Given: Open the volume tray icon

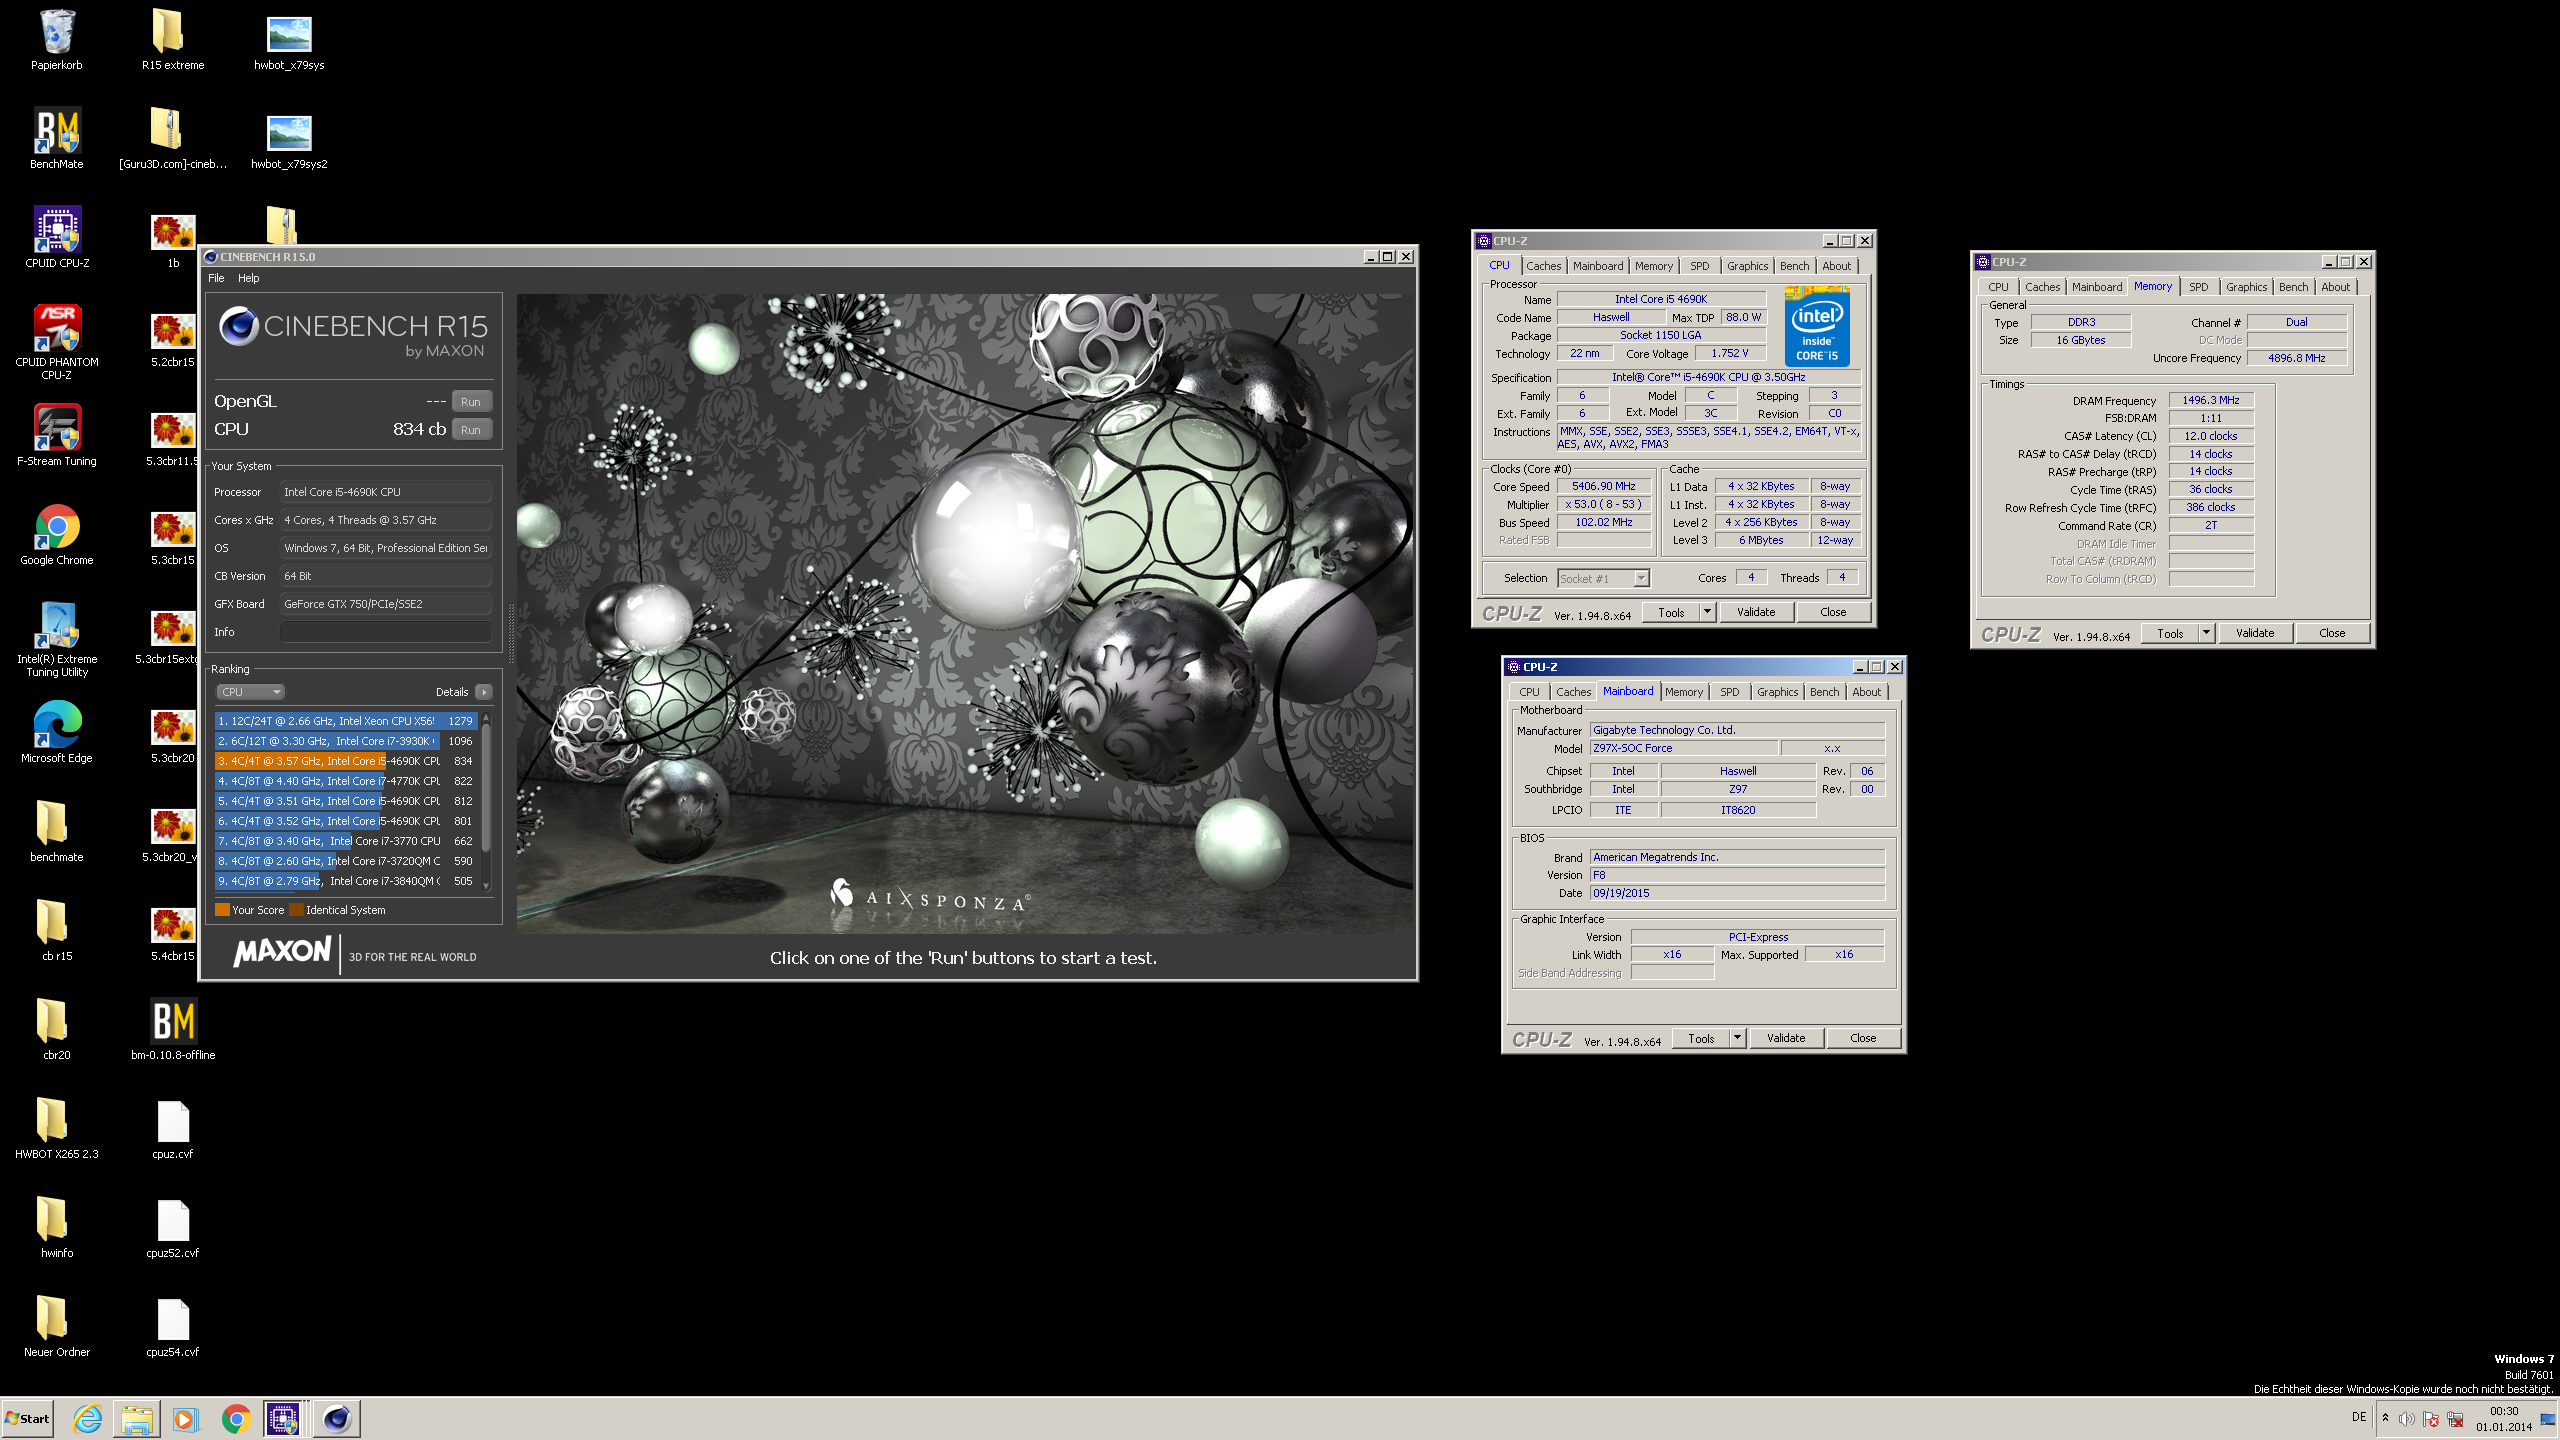Looking at the screenshot, I should (2406, 1419).
